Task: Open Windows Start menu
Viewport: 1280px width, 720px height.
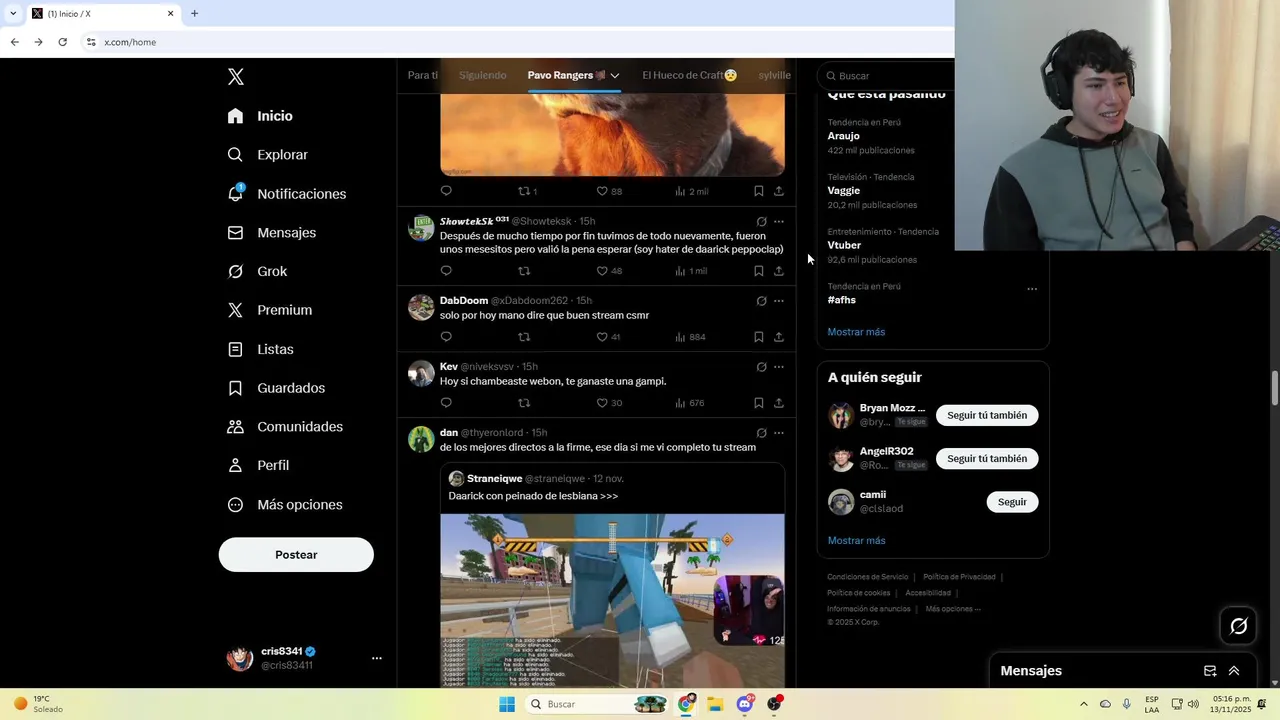Action: click(507, 704)
